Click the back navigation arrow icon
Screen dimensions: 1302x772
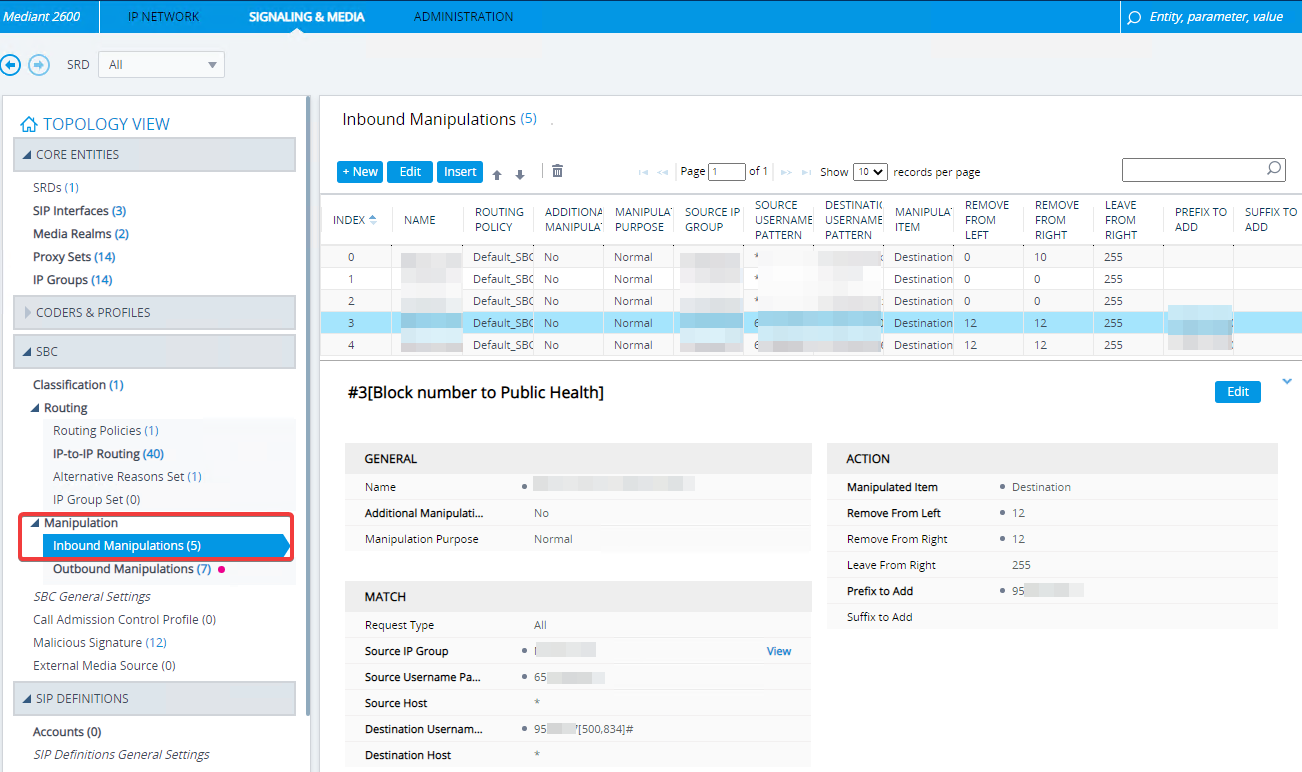[x=11, y=65]
